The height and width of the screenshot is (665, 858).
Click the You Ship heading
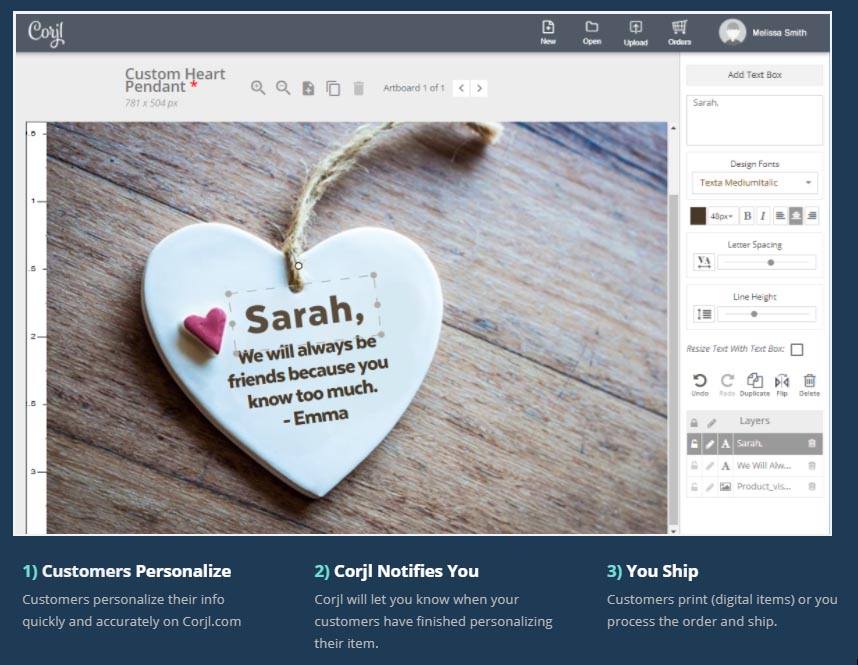pos(652,571)
